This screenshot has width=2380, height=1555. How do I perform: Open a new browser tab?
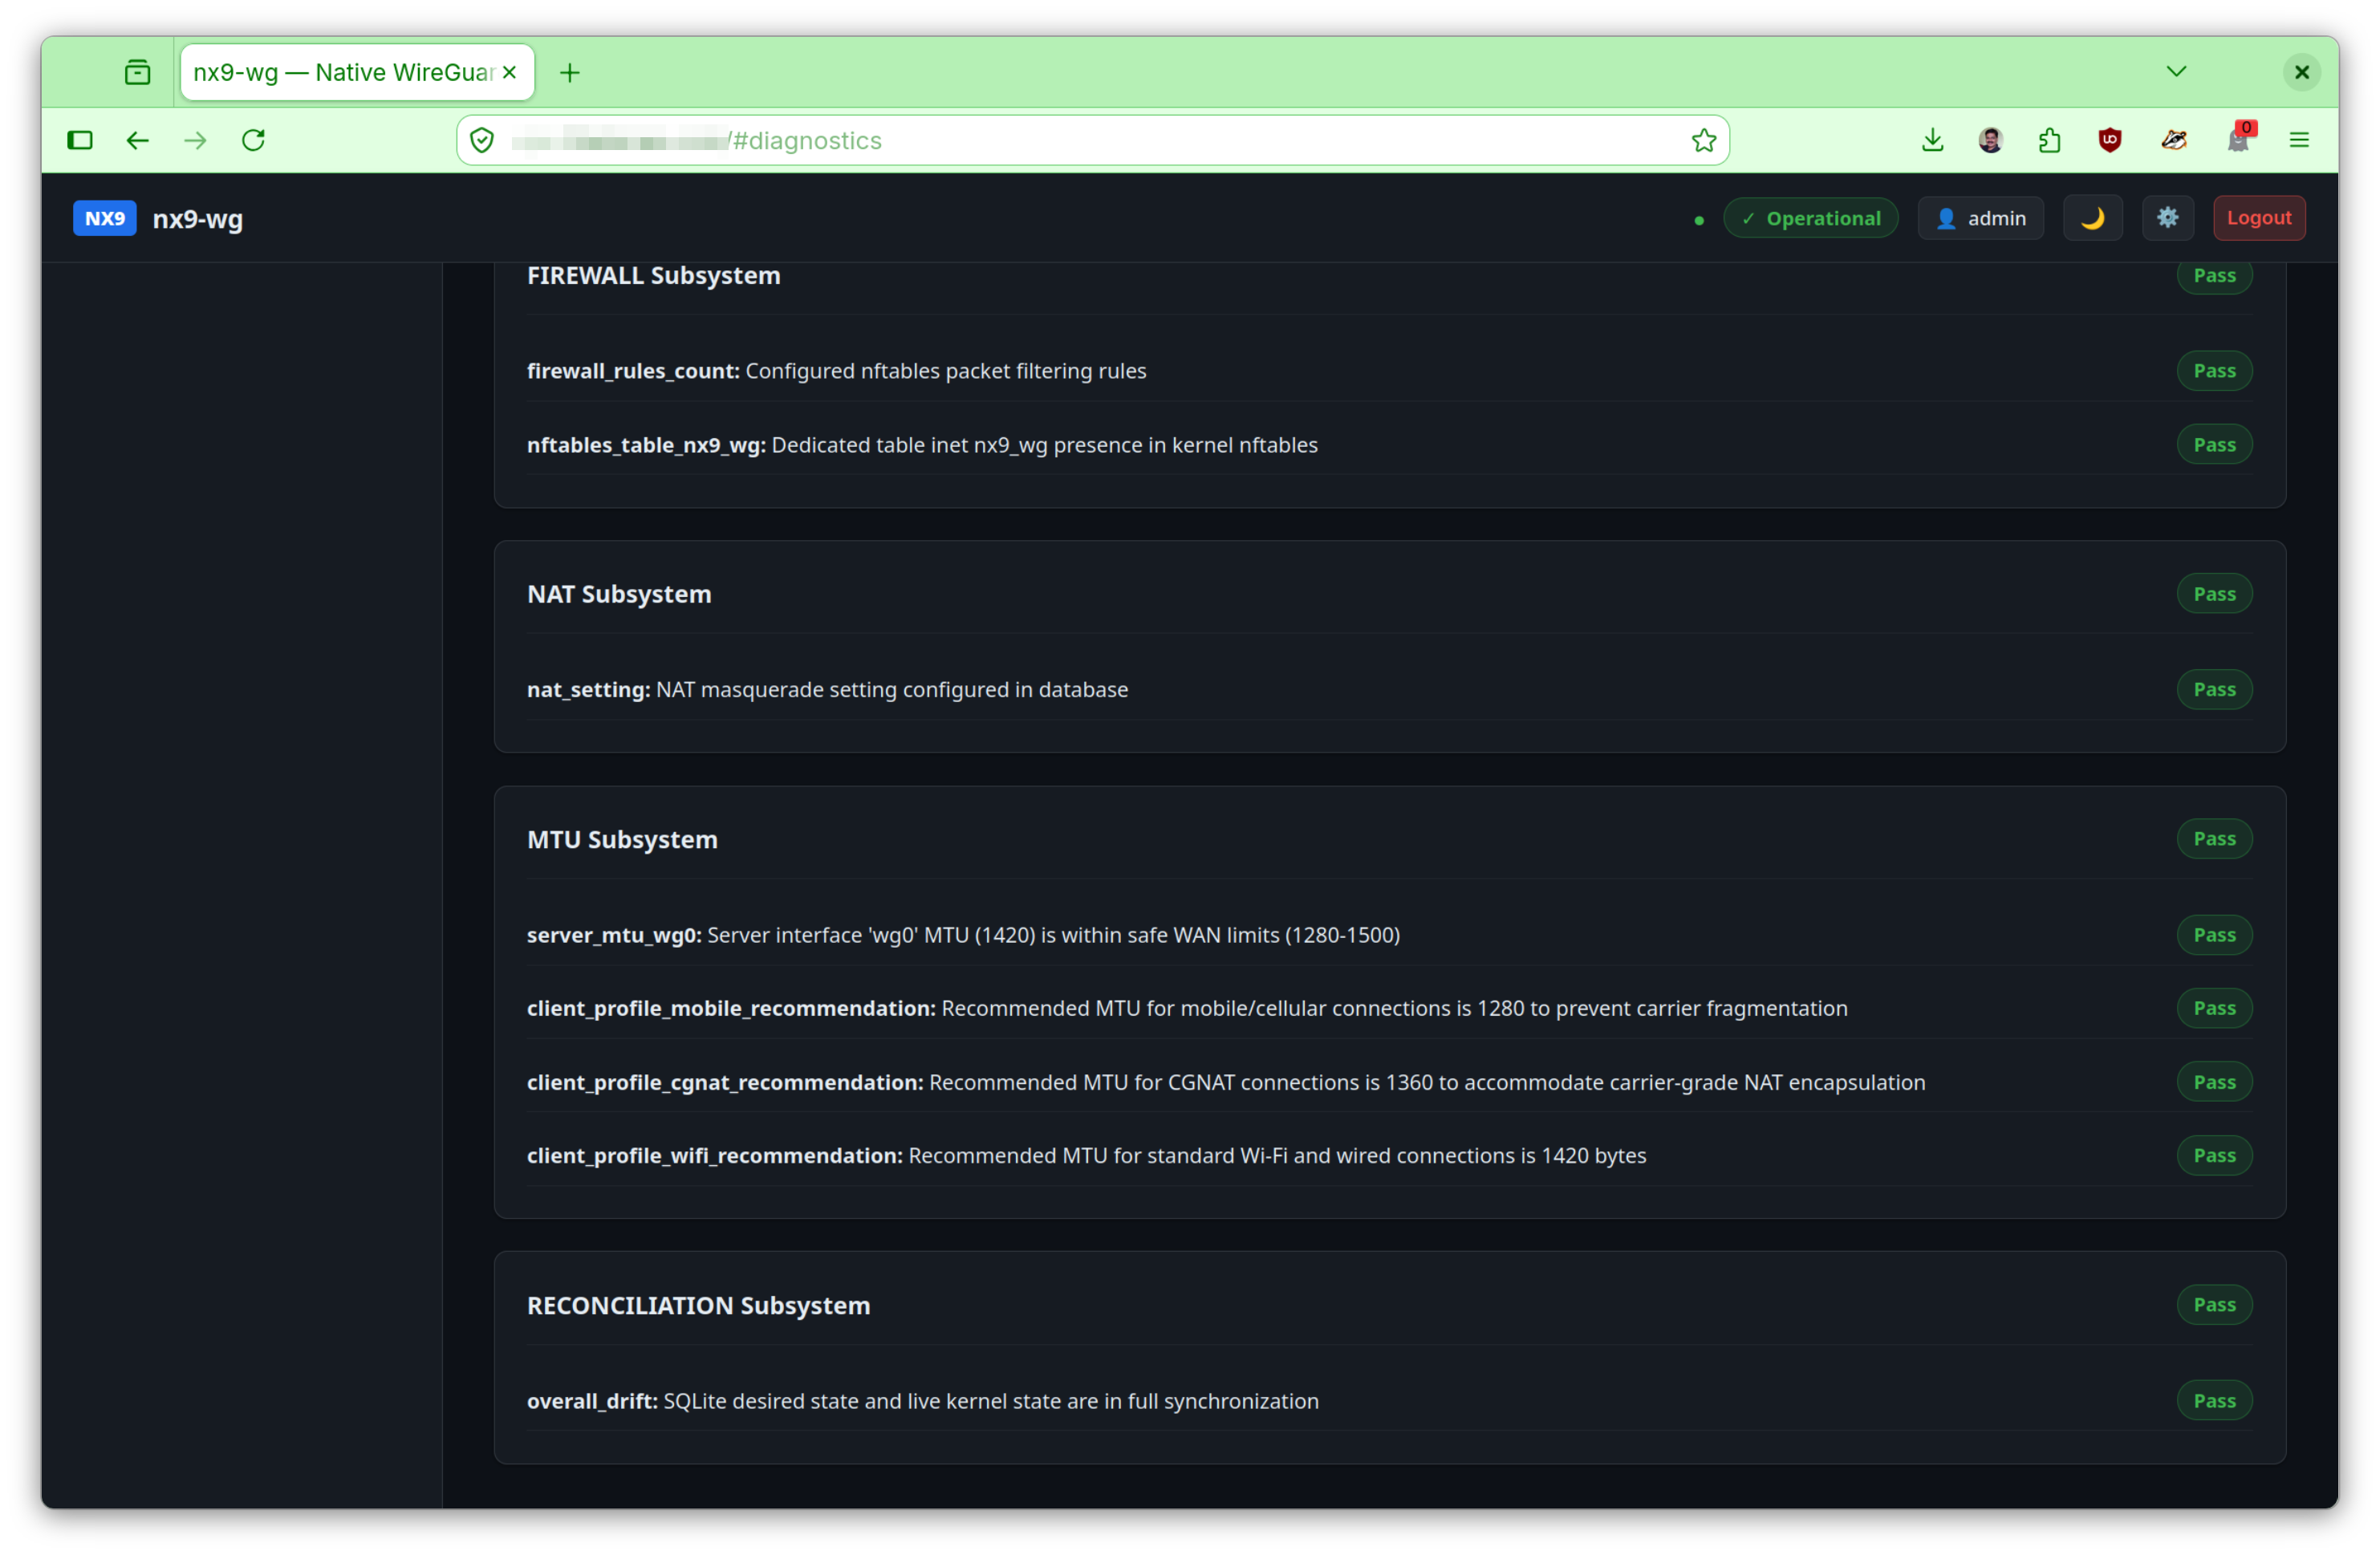click(570, 72)
